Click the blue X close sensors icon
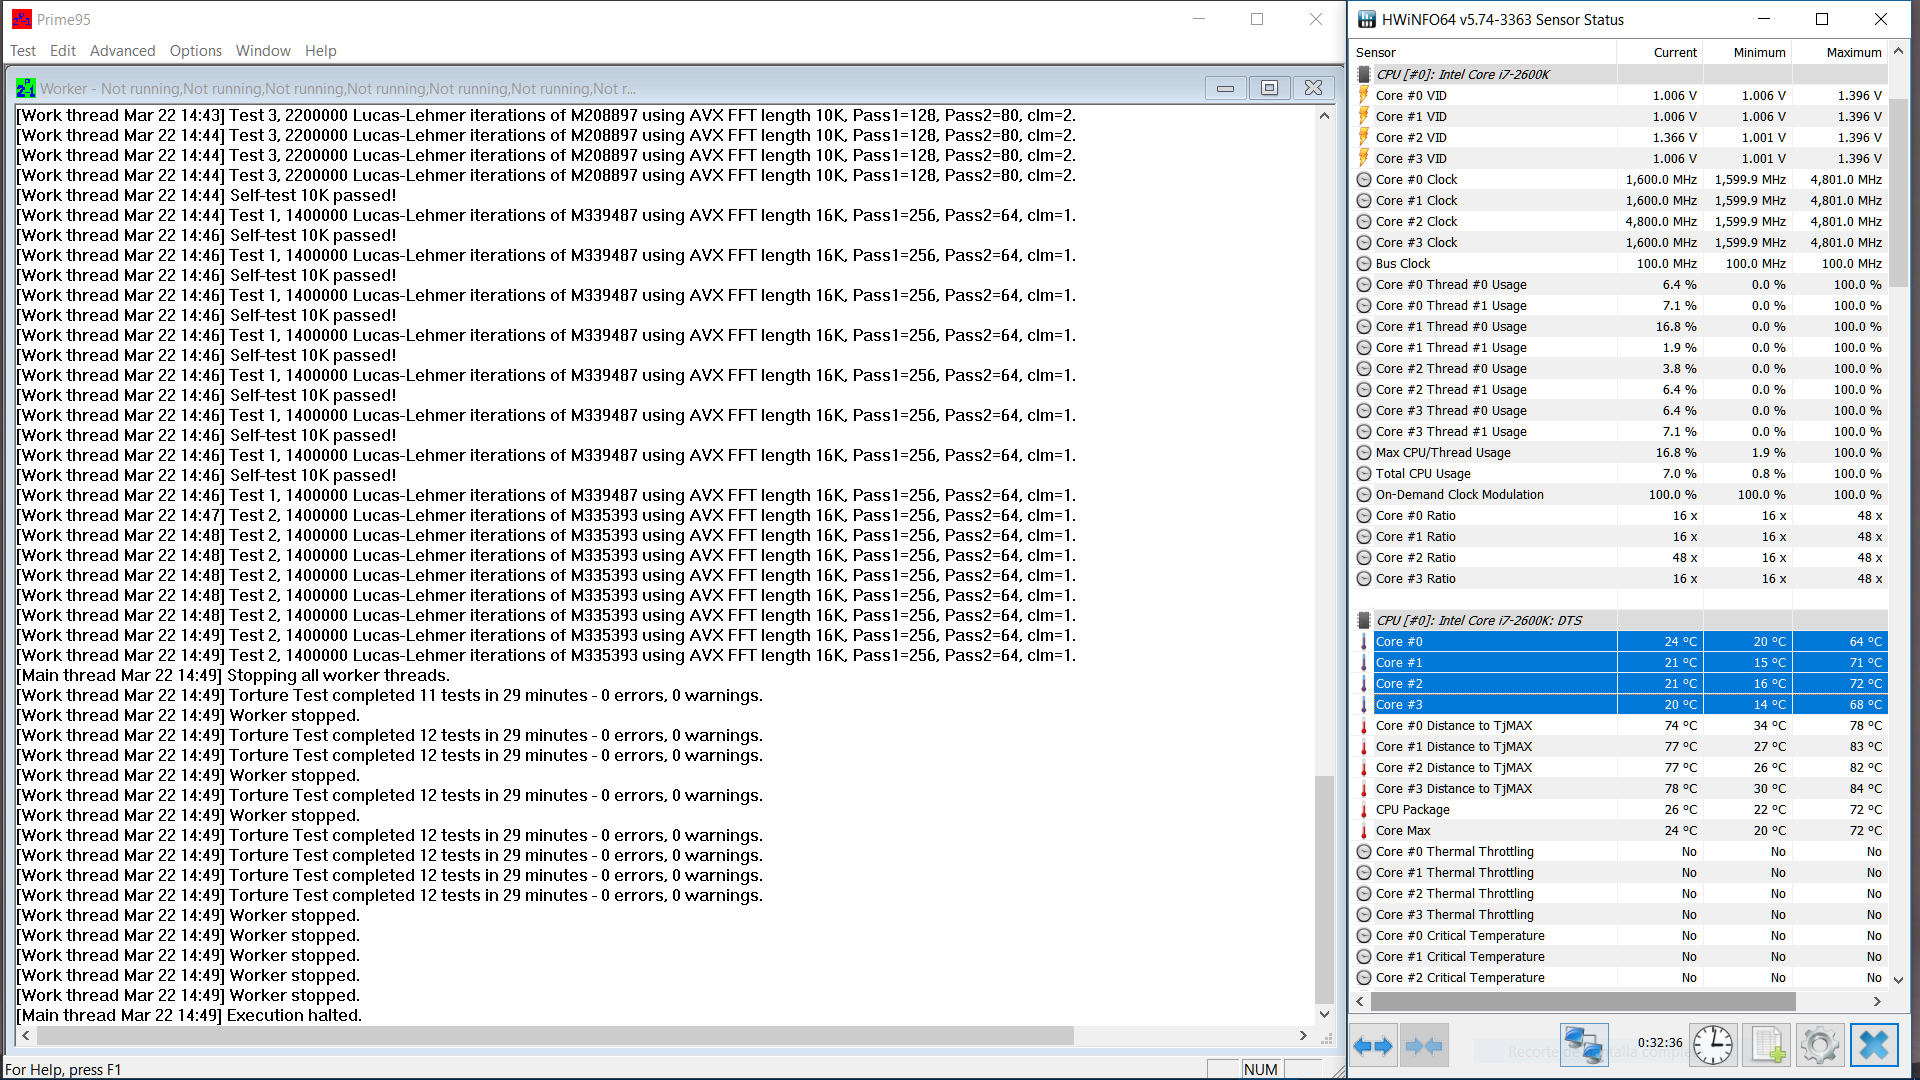 (1873, 1046)
